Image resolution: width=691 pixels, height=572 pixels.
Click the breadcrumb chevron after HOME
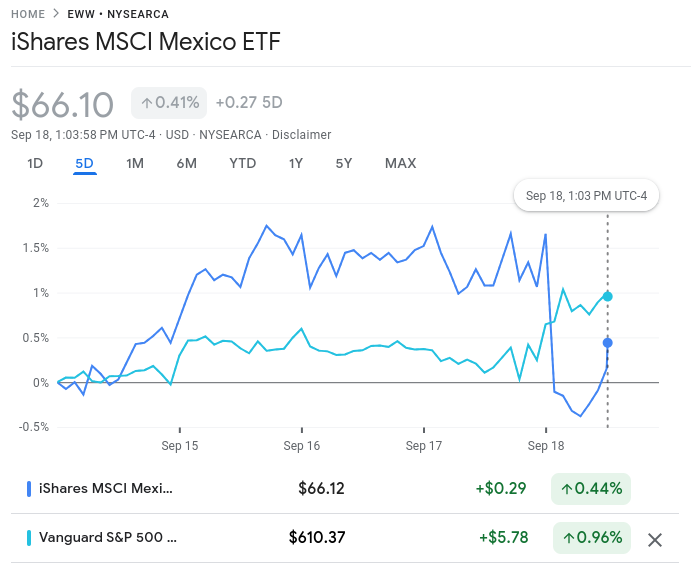(x=56, y=14)
